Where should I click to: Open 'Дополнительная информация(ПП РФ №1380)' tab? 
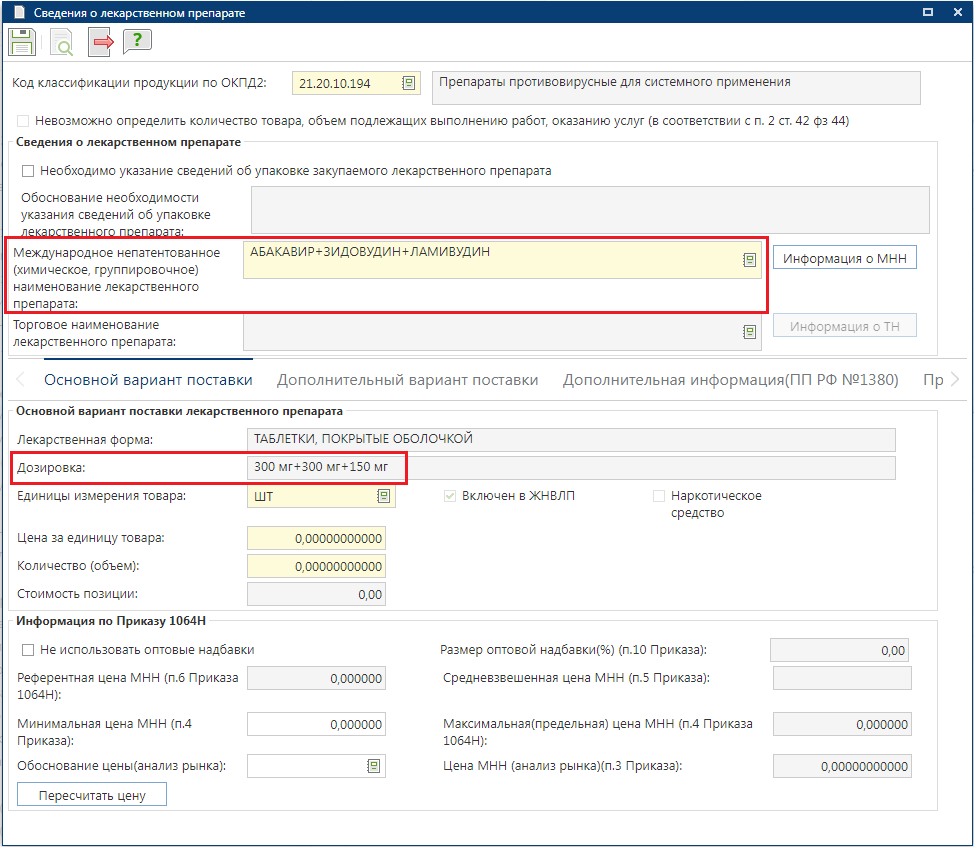(730, 380)
